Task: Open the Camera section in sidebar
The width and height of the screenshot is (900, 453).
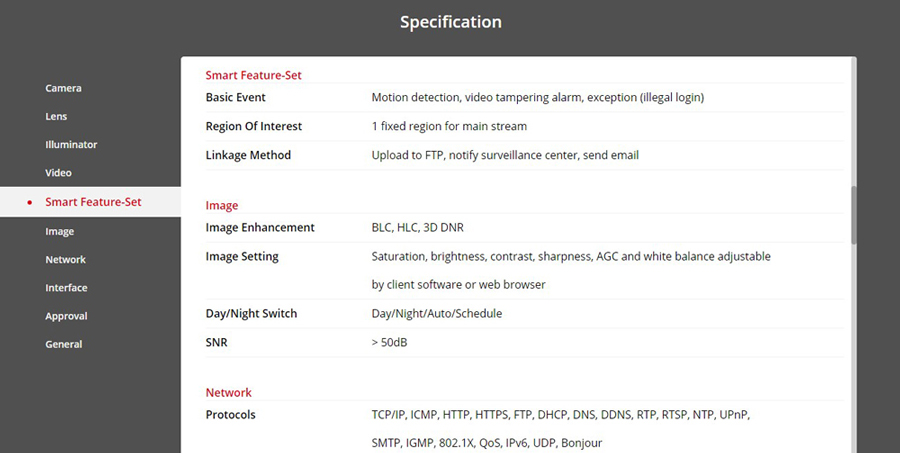Action: pos(63,88)
